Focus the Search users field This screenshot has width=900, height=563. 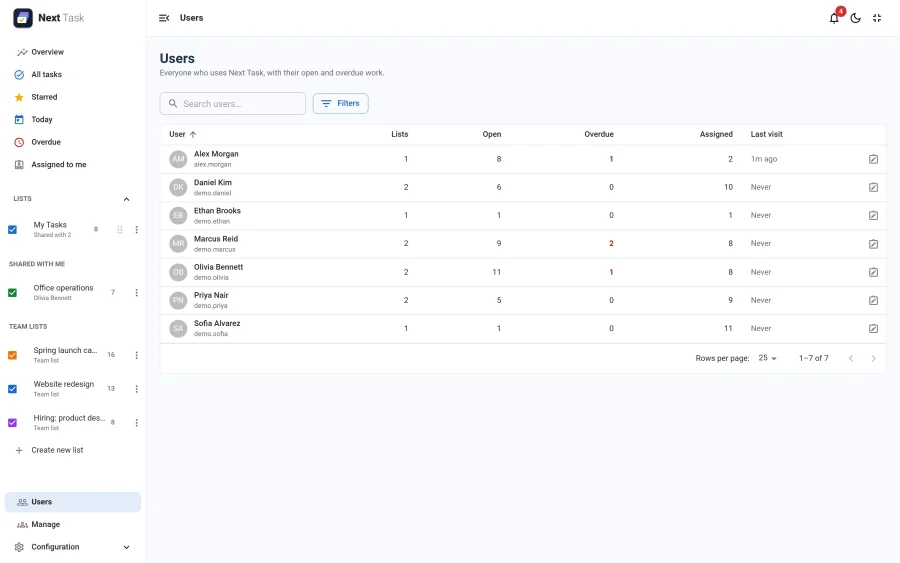click(x=232, y=104)
